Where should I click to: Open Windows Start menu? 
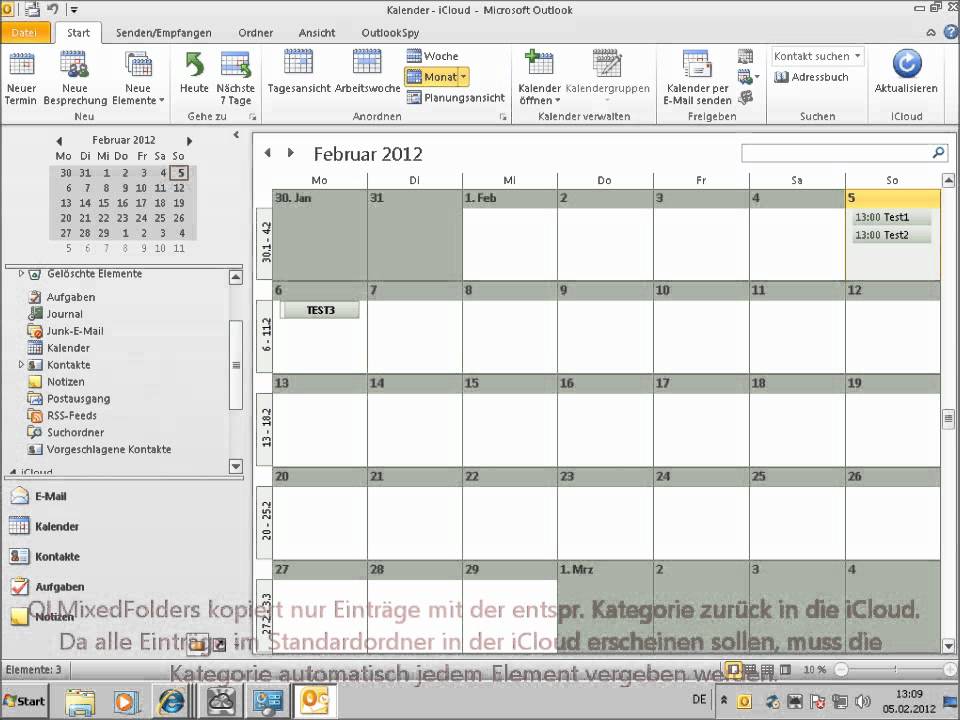tap(24, 701)
